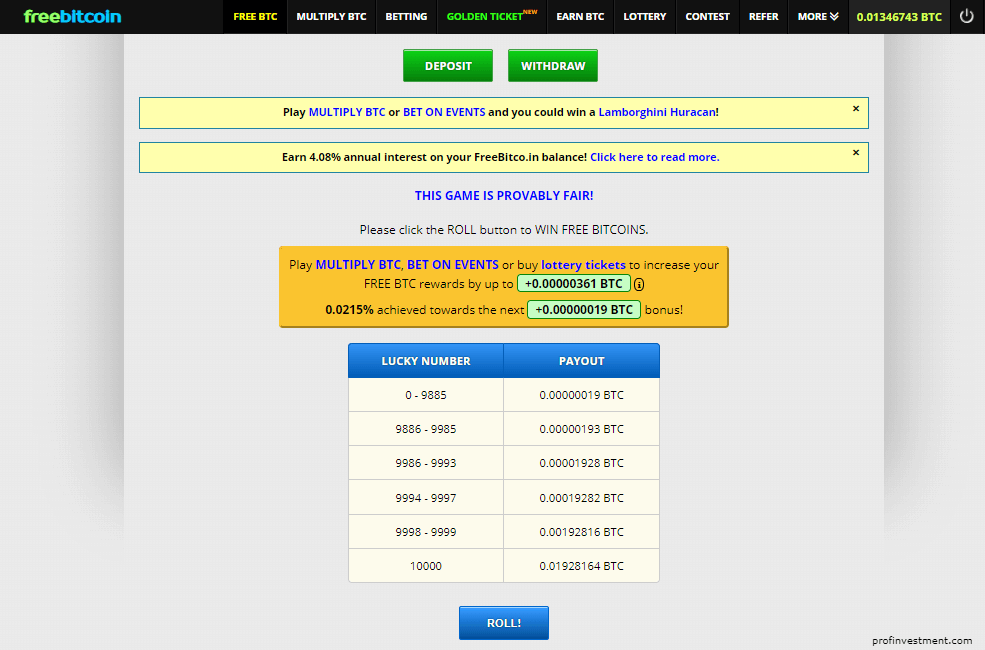This screenshot has height=650, width=985.
Task: Select the 9994 - 9997 cell
Action: pyautogui.click(x=426, y=498)
